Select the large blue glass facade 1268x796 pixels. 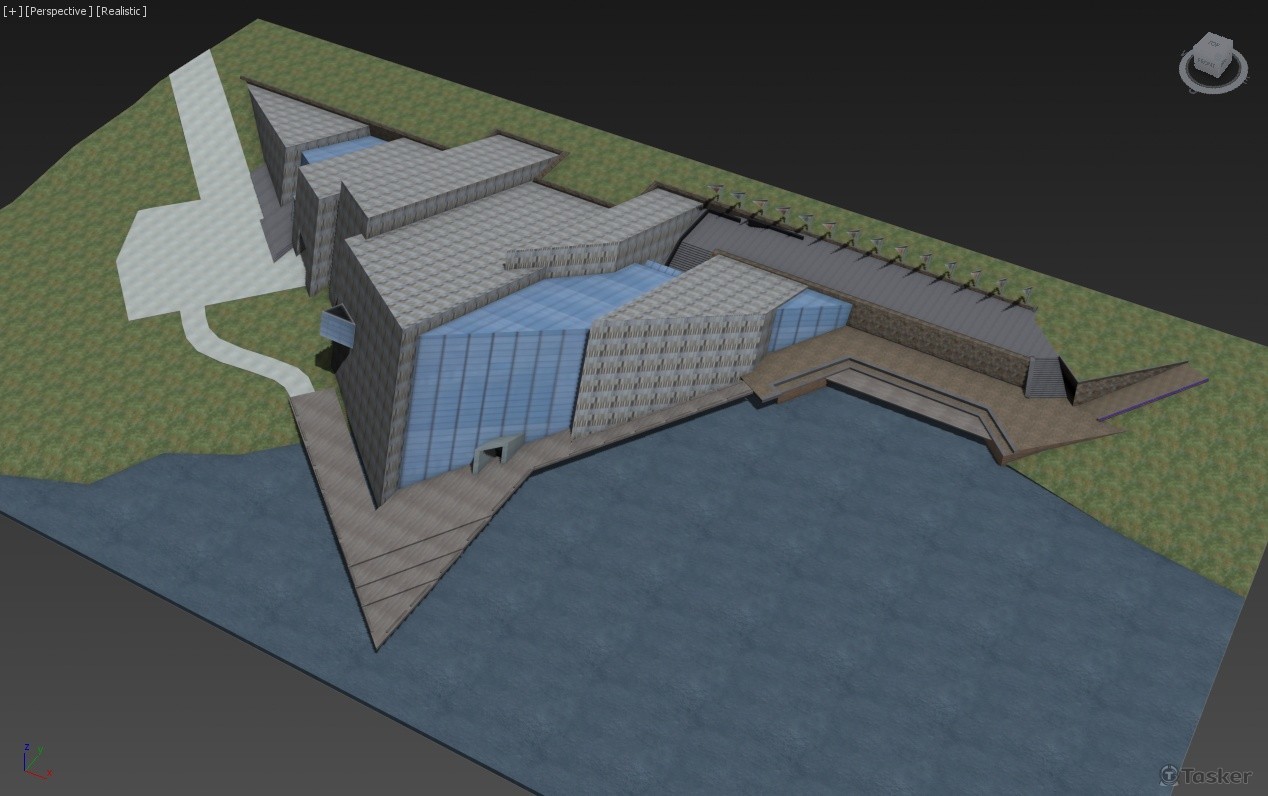click(490, 390)
